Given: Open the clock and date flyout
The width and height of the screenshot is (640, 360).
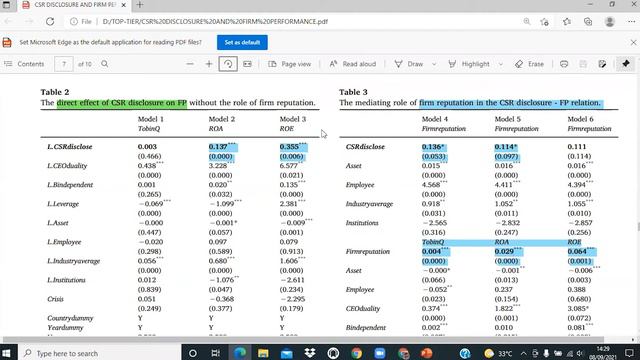Looking at the screenshot, I should (x=603, y=353).
